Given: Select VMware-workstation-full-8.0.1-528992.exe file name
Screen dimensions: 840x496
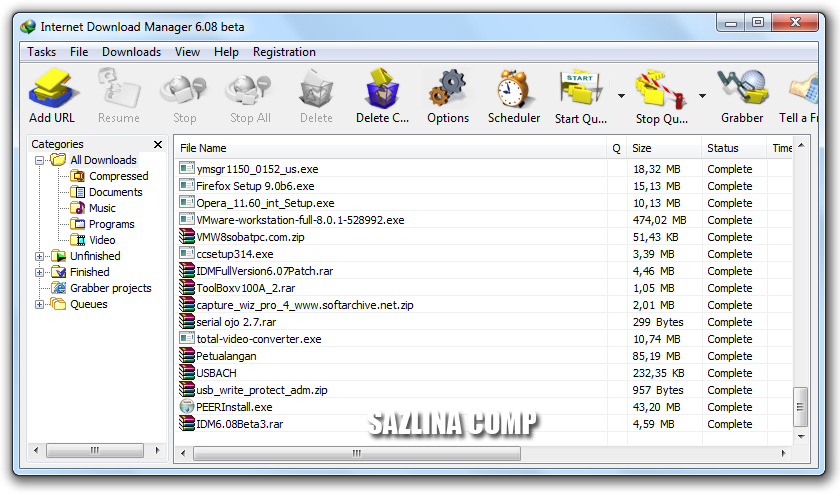Looking at the screenshot, I should (x=300, y=220).
